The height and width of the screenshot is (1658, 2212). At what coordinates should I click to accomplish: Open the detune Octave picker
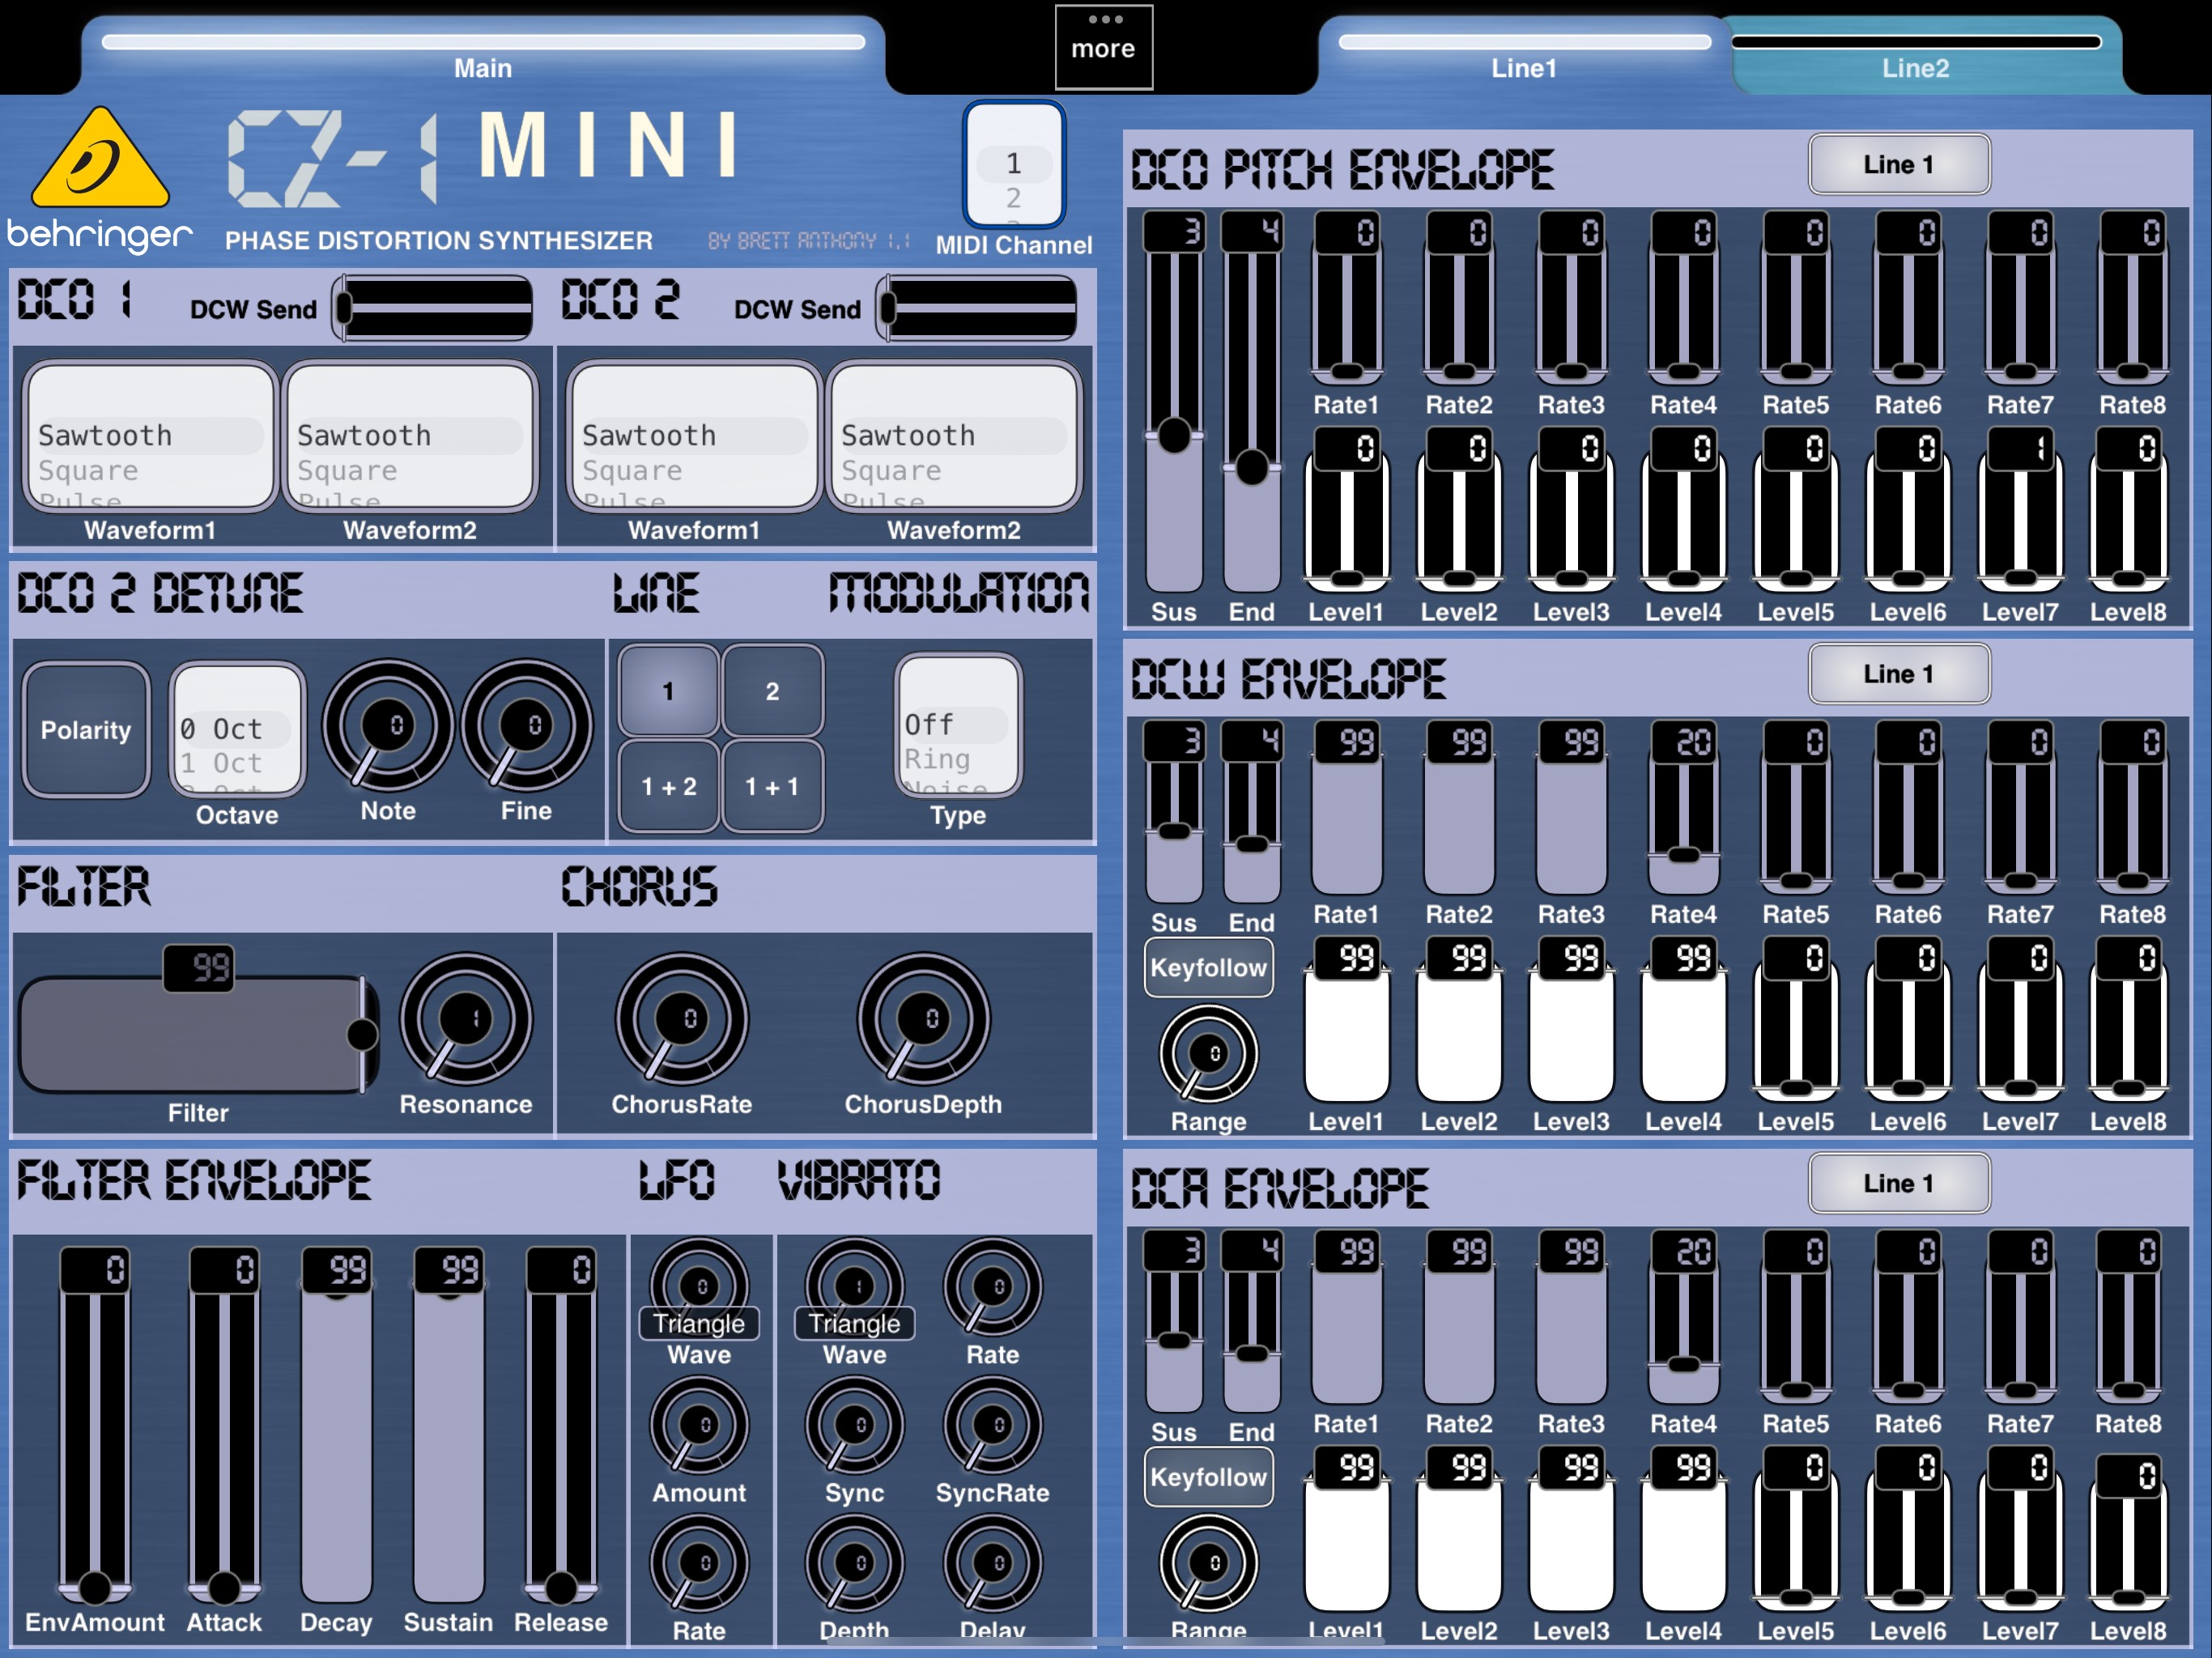tap(237, 729)
